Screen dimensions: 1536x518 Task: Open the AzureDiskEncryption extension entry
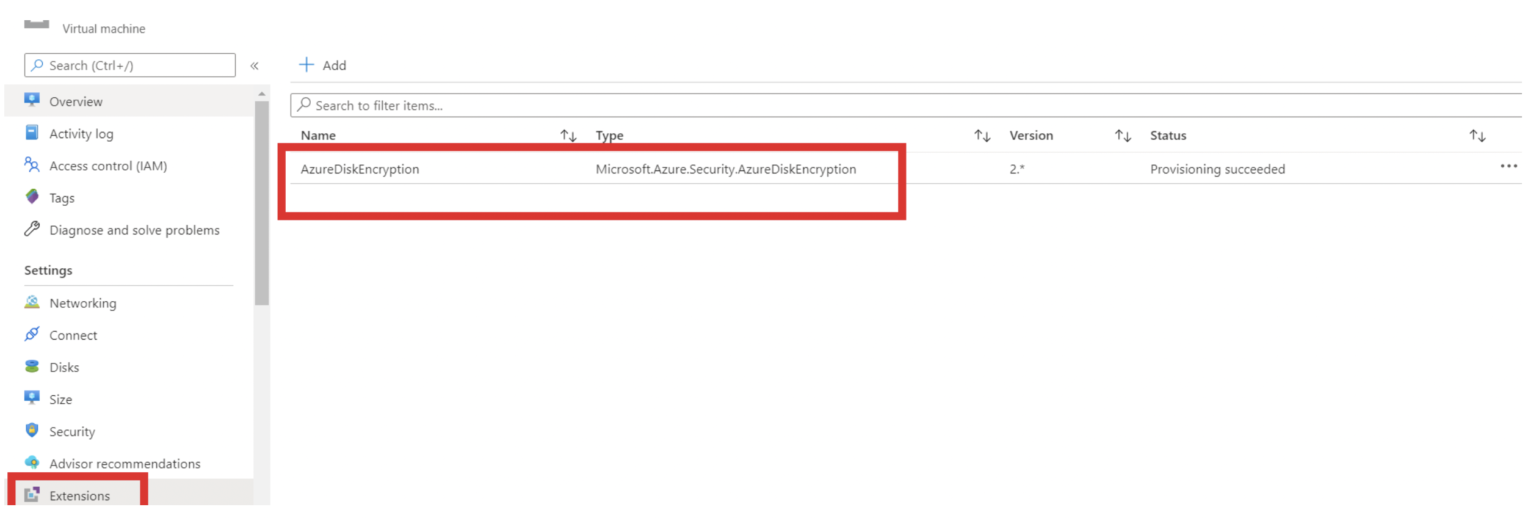(x=360, y=169)
